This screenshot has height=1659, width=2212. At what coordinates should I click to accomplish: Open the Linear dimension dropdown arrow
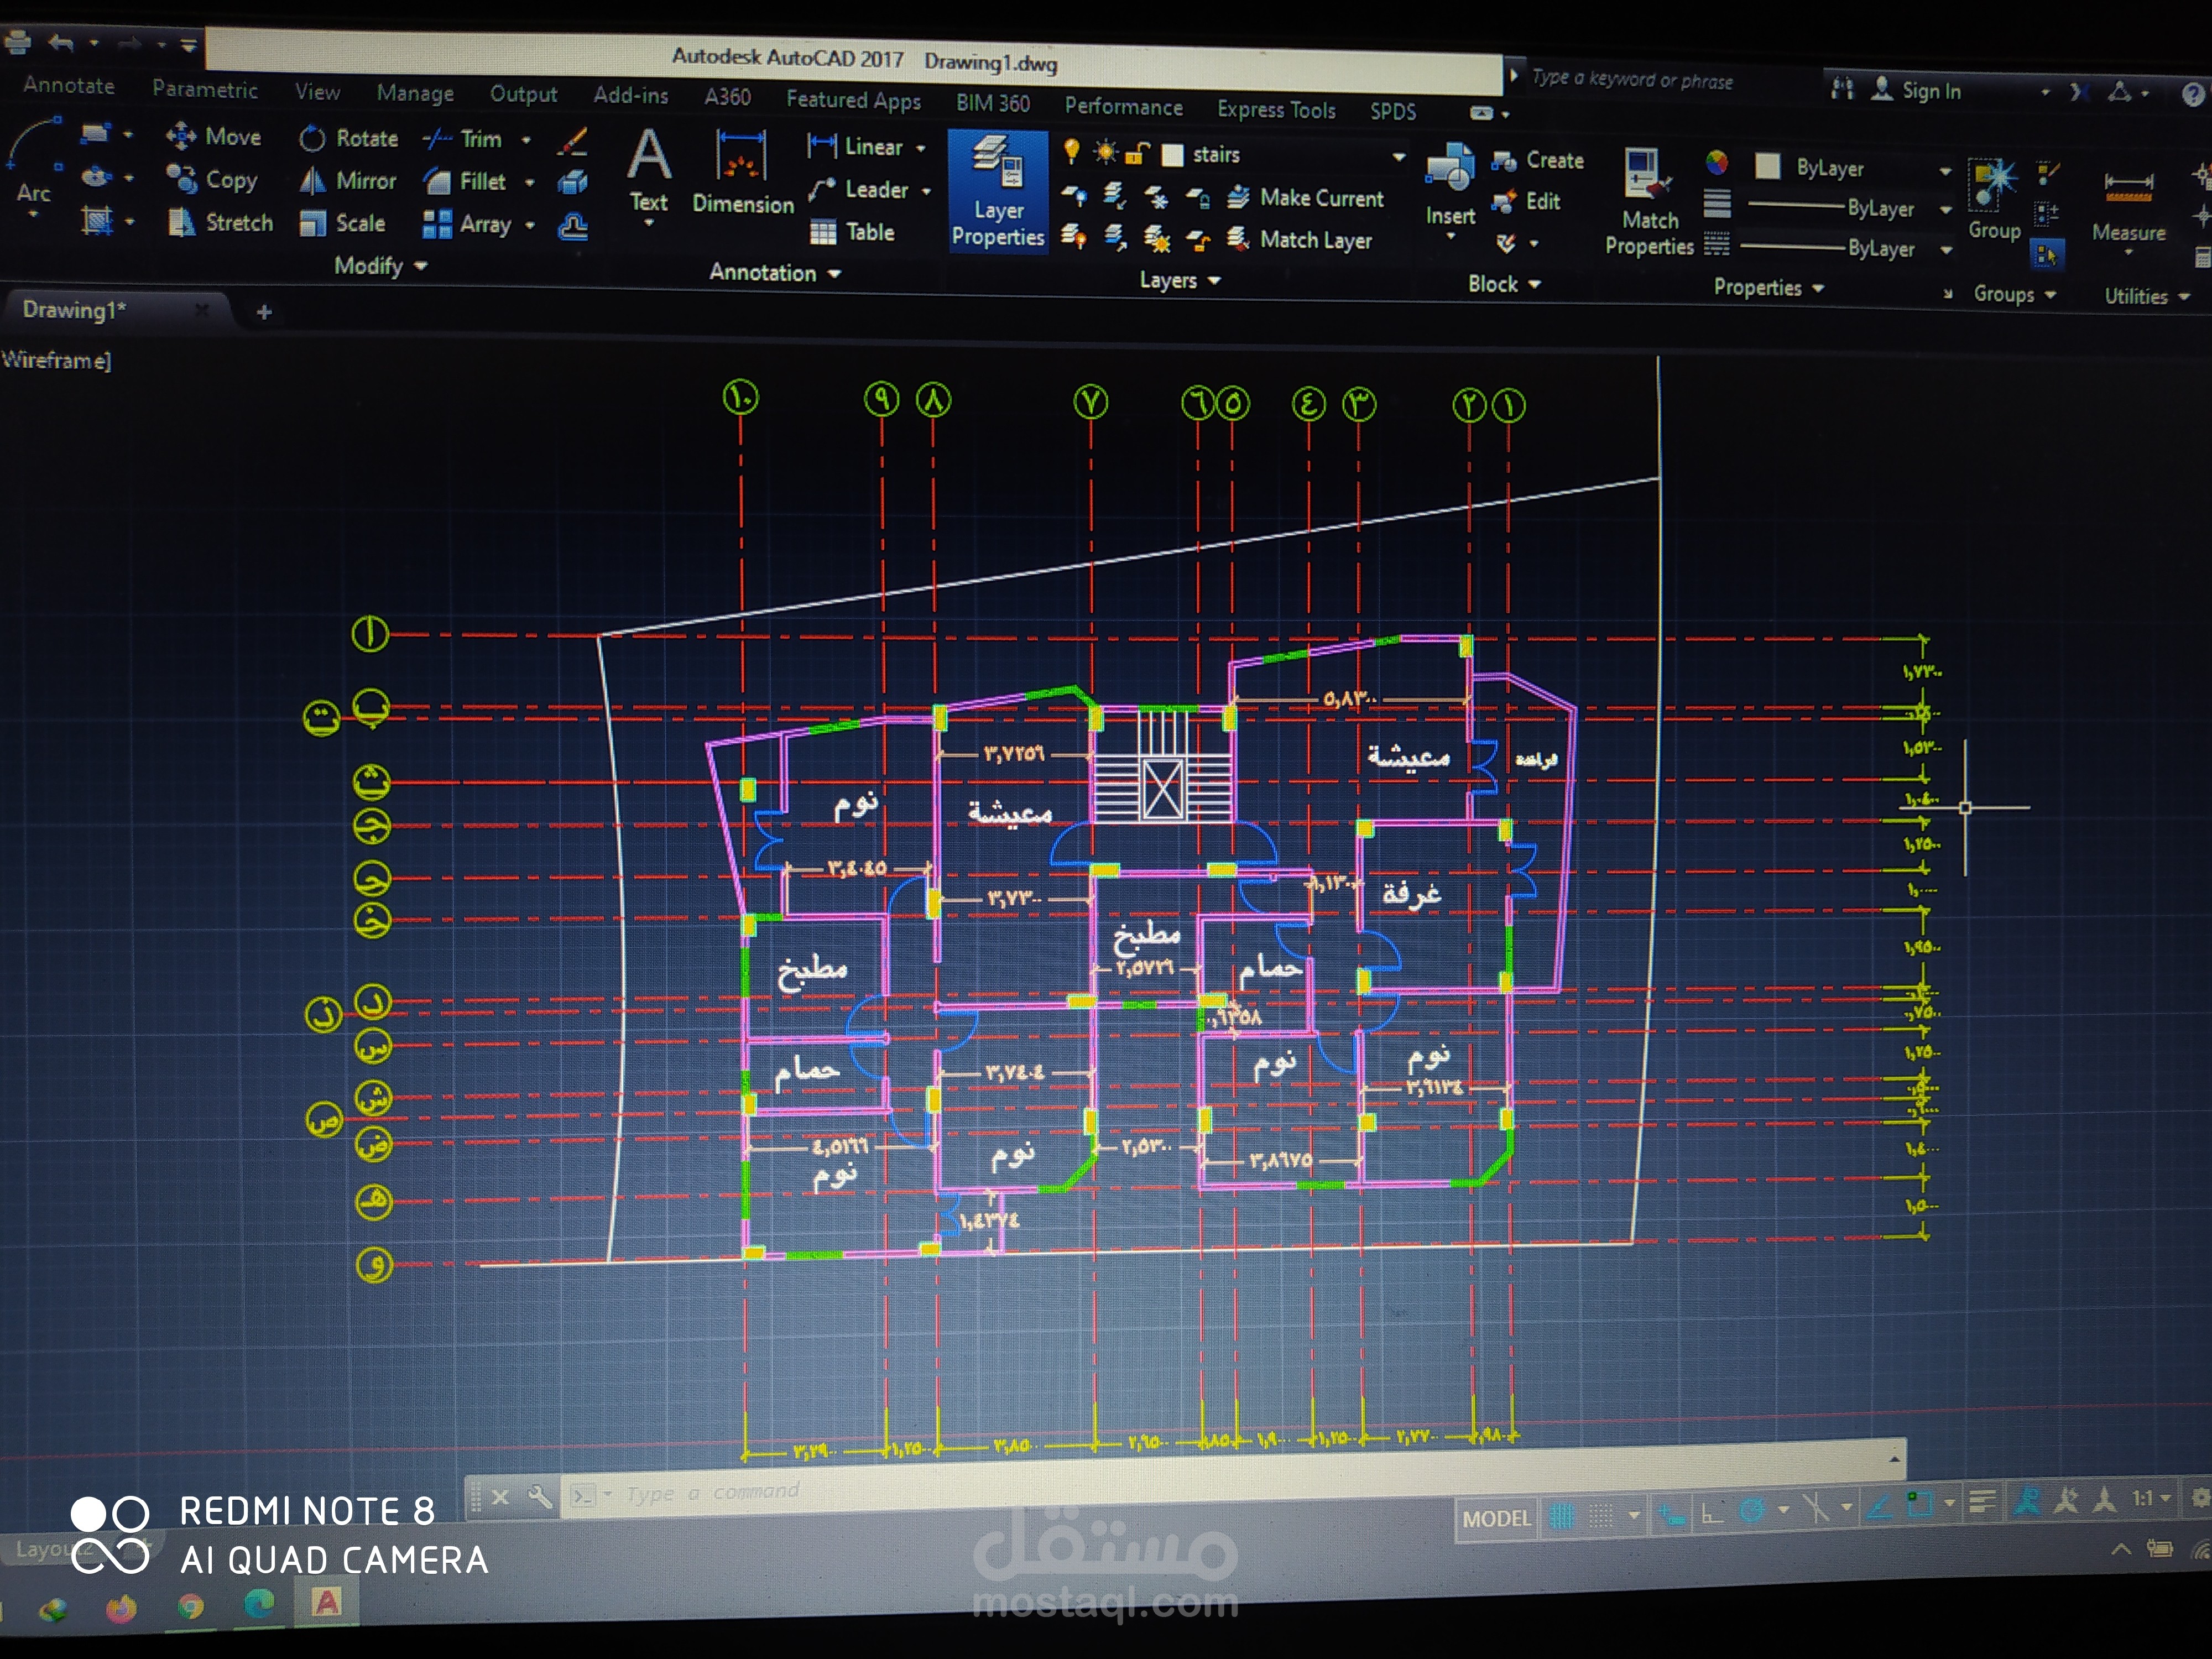pos(921,149)
